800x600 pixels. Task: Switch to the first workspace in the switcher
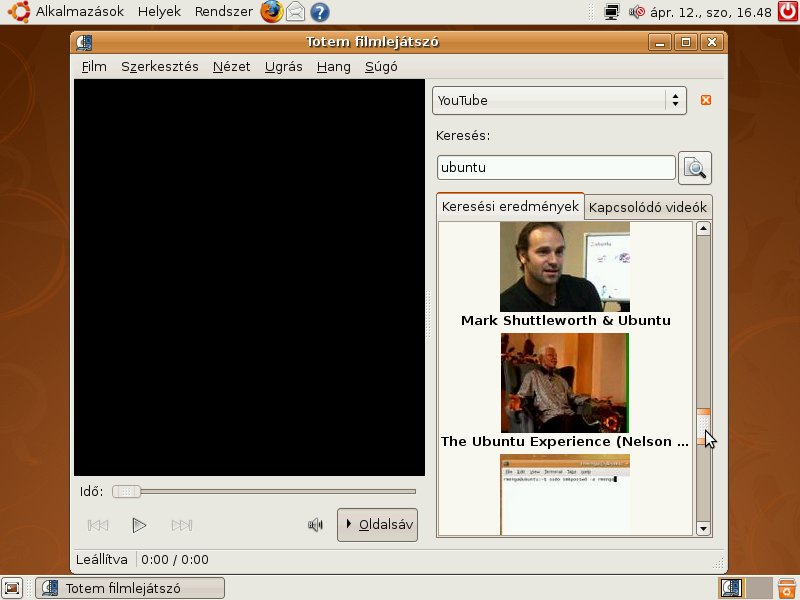tap(732, 588)
